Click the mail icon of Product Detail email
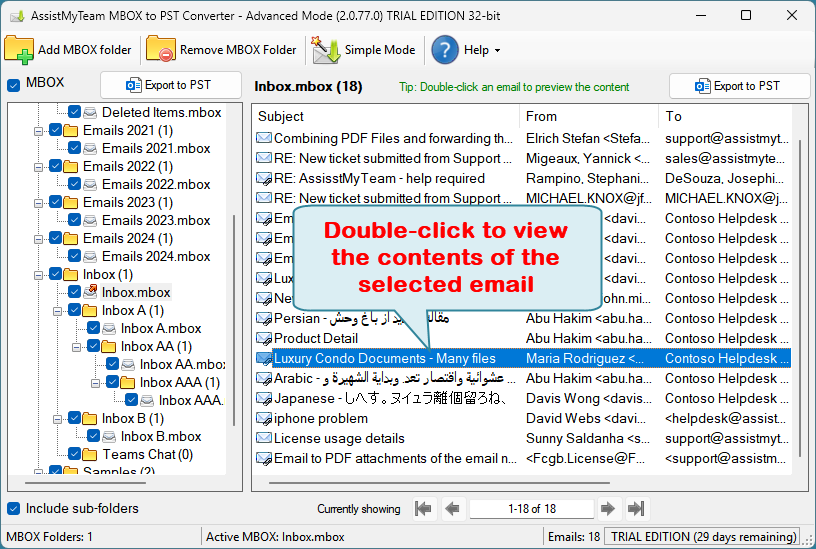816x549 pixels. point(264,338)
